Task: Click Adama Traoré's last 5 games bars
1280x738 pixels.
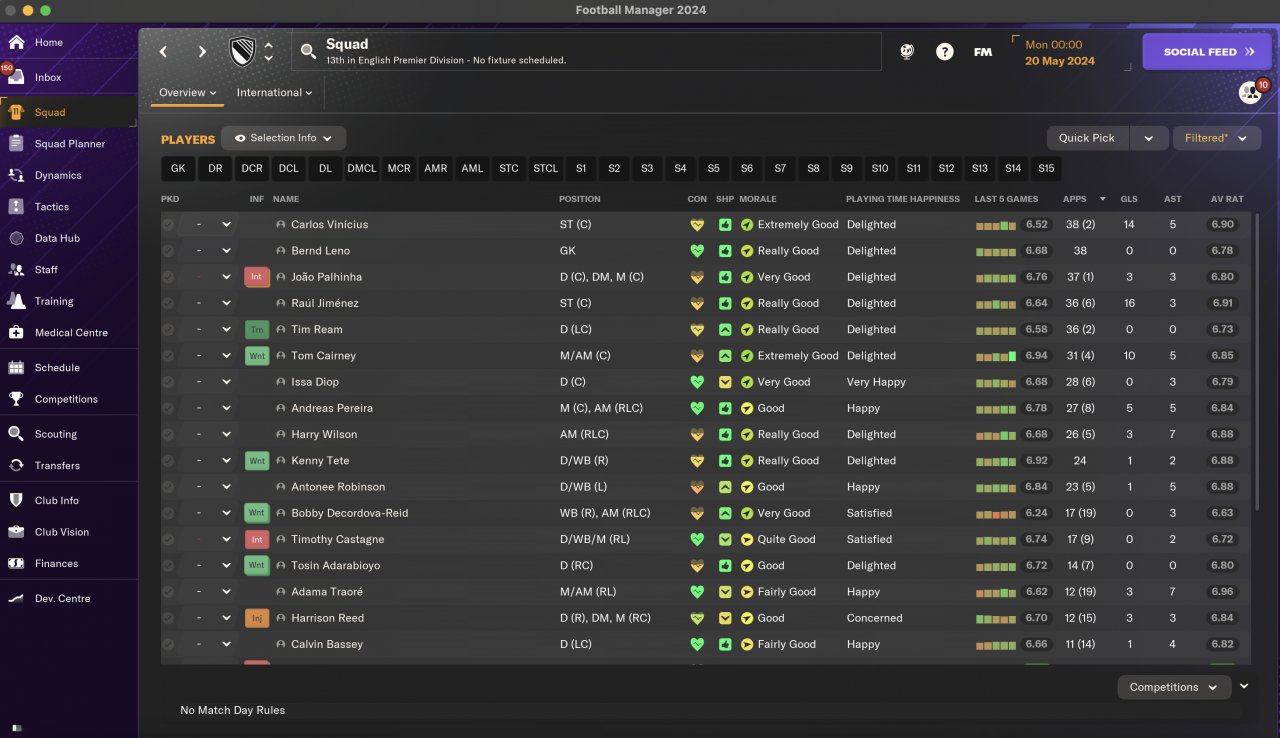Action: (x=996, y=592)
